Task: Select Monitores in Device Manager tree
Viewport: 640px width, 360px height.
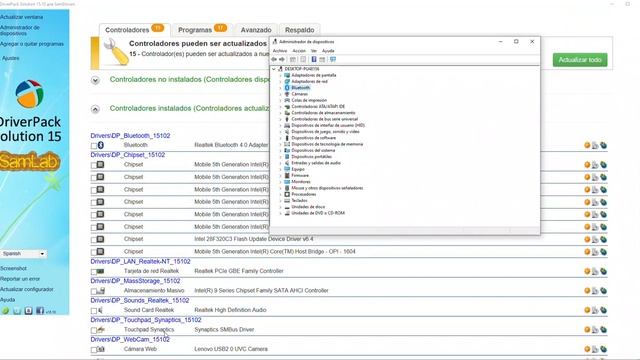Action: point(301,182)
